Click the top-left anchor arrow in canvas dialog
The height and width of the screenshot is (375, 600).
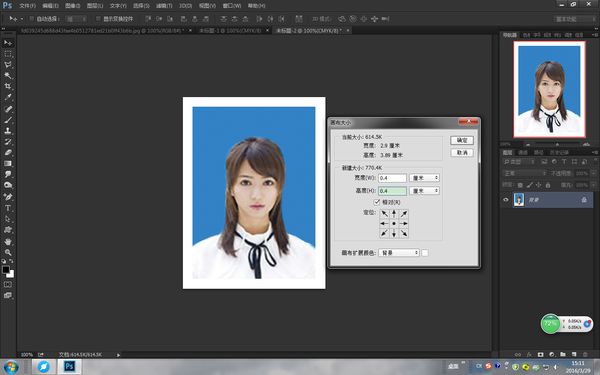coord(384,214)
